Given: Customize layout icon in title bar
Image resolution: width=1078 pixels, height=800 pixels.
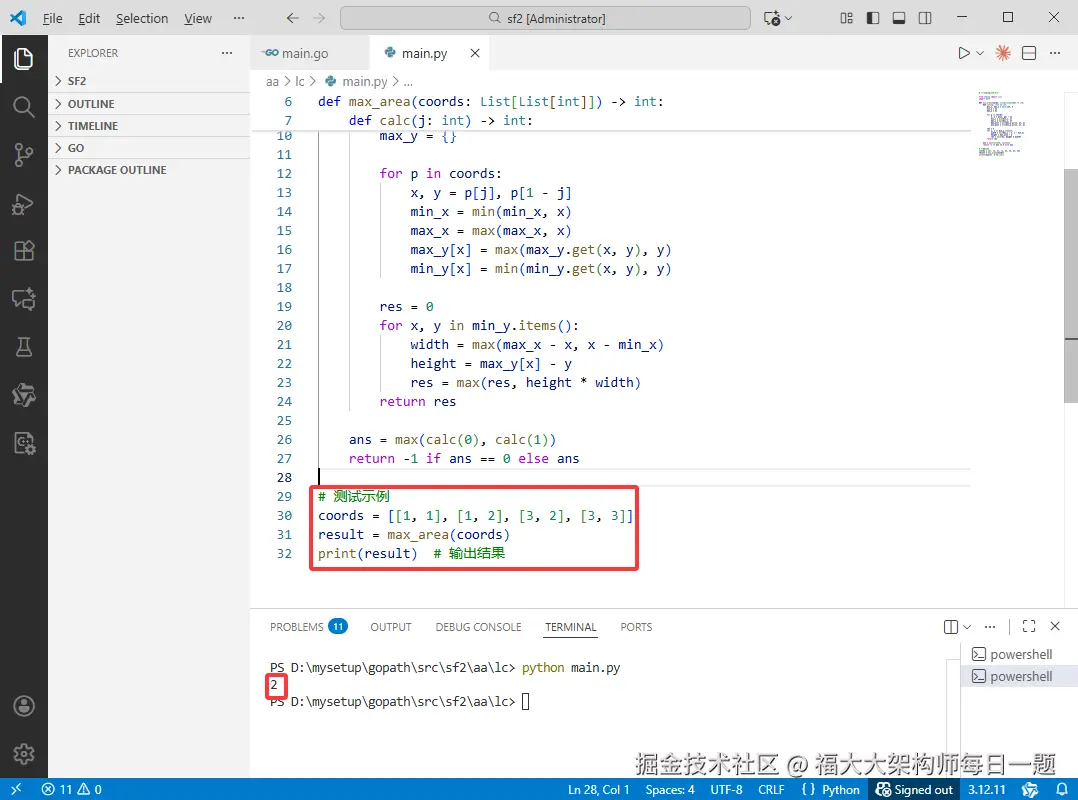Looking at the screenshot, I should (846, 18).
